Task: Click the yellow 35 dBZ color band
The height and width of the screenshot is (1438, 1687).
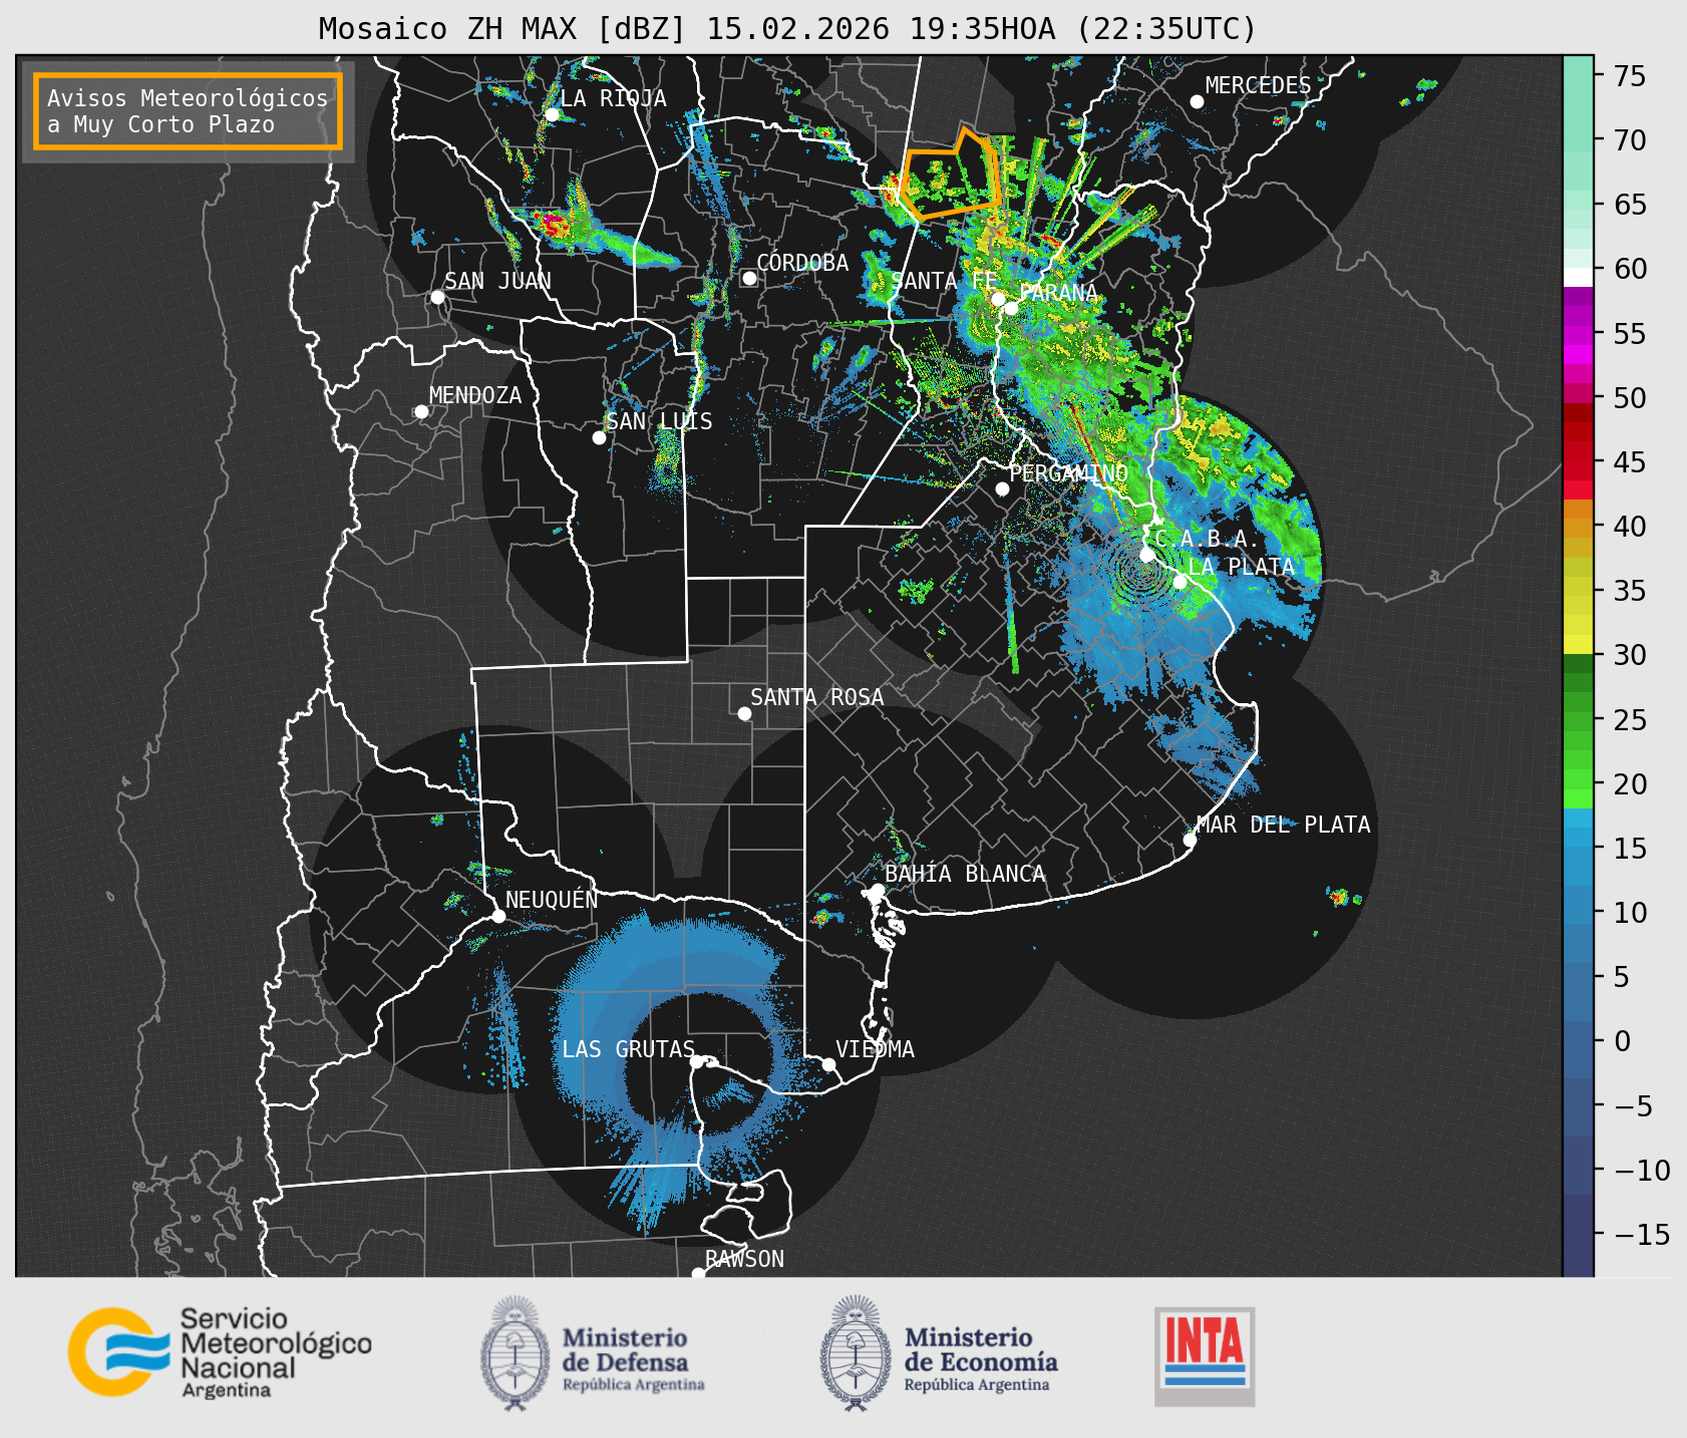Action: coord(1578,590)
